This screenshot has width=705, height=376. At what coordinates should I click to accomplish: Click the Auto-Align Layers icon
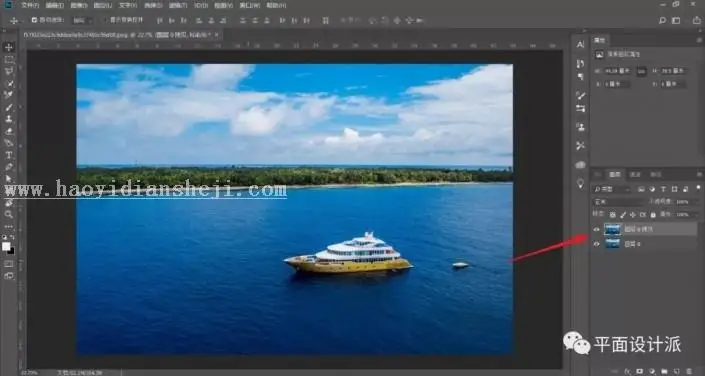click(325, 20)
